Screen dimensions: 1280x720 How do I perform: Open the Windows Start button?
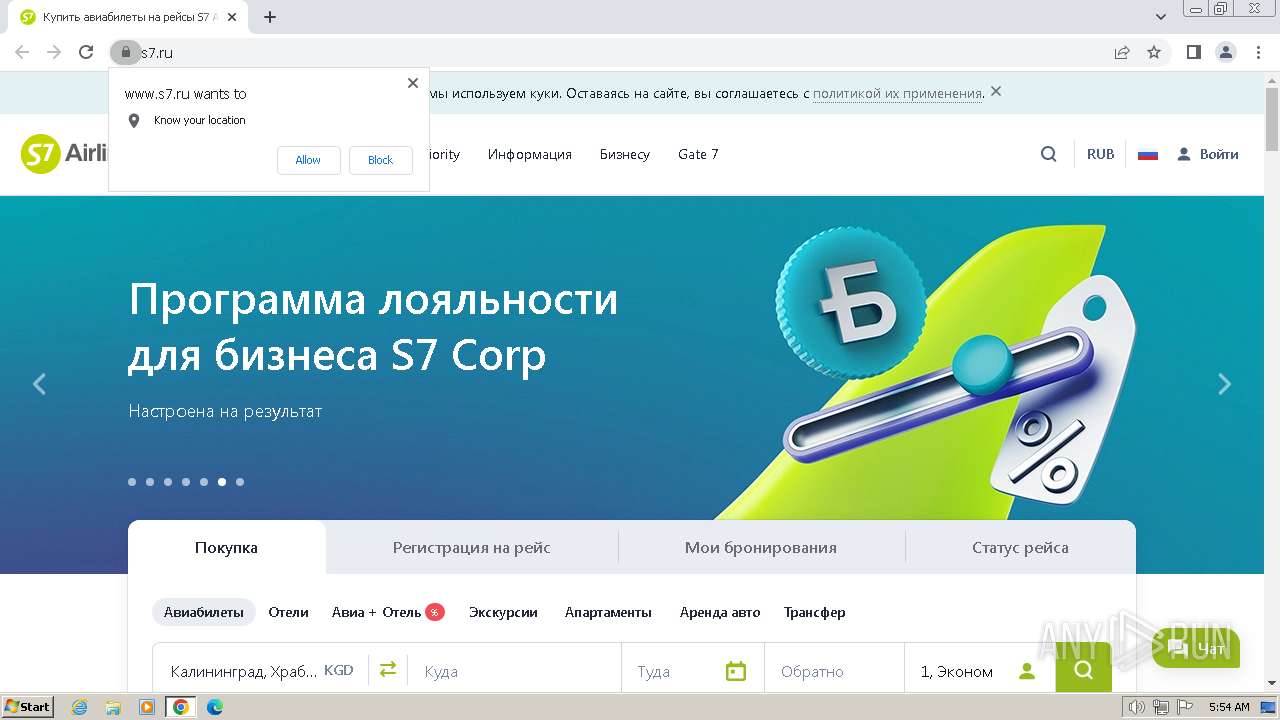[27, 707]
